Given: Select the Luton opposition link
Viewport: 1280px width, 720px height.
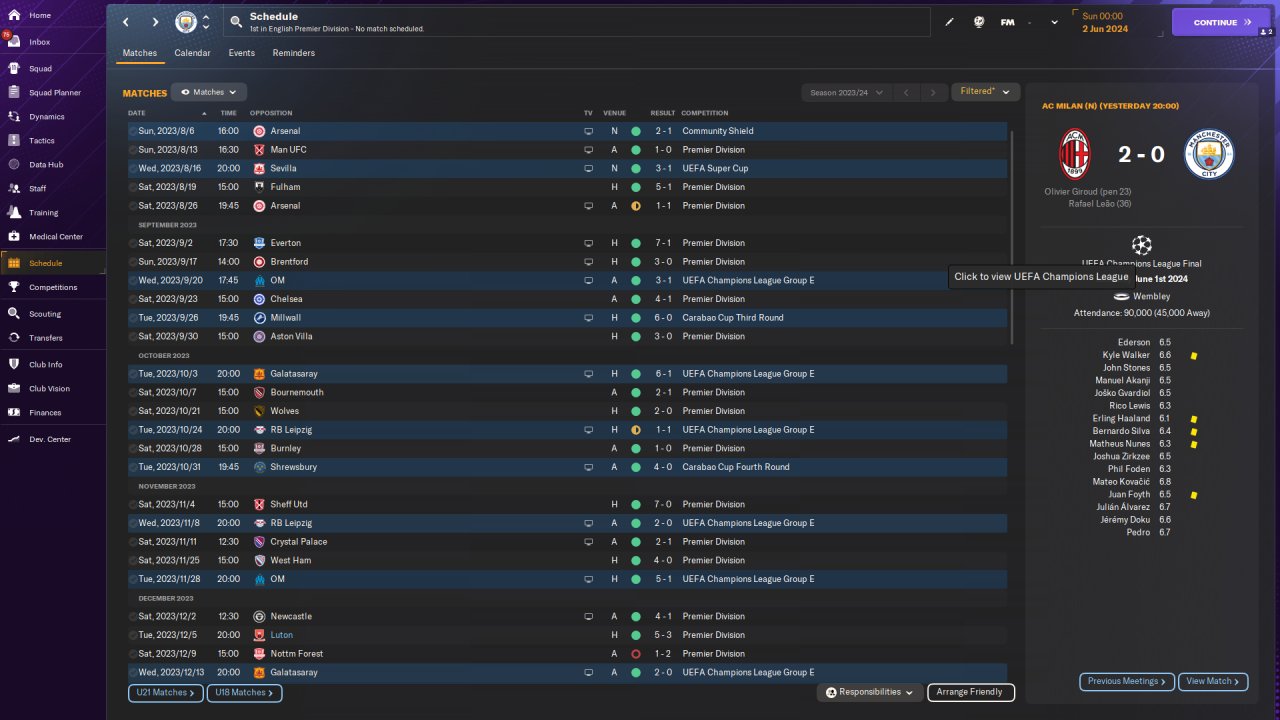Looking at the screenshot, I should coord(282,635).
